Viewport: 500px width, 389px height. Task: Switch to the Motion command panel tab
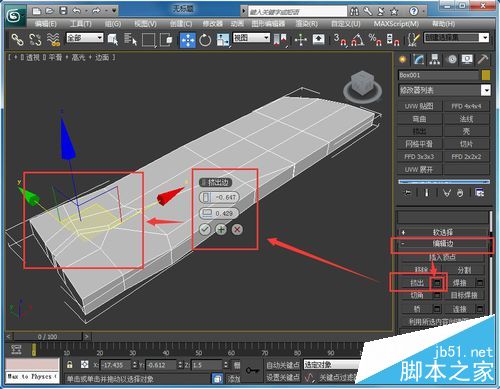(x=452, y=60)
